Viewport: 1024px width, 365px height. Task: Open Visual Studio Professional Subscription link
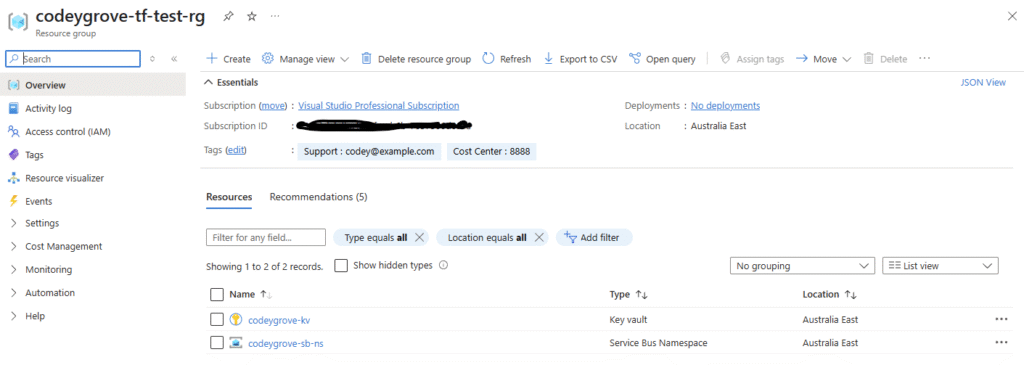379,105
